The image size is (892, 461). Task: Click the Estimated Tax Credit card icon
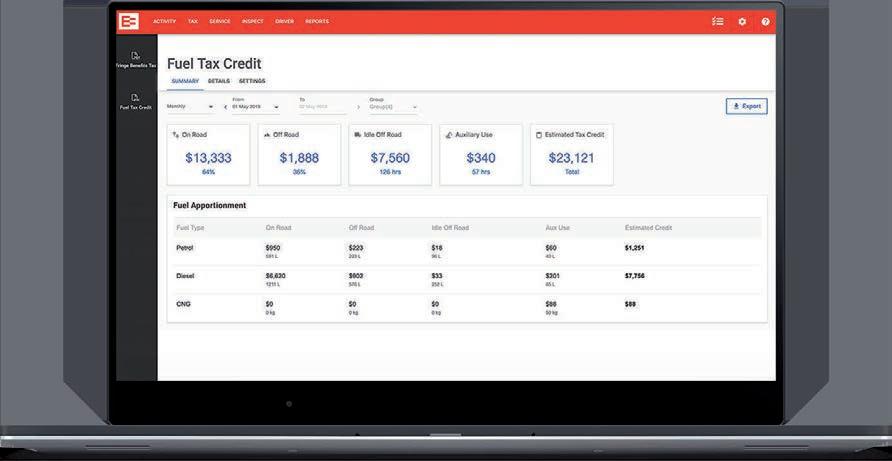tap(539, 135)
